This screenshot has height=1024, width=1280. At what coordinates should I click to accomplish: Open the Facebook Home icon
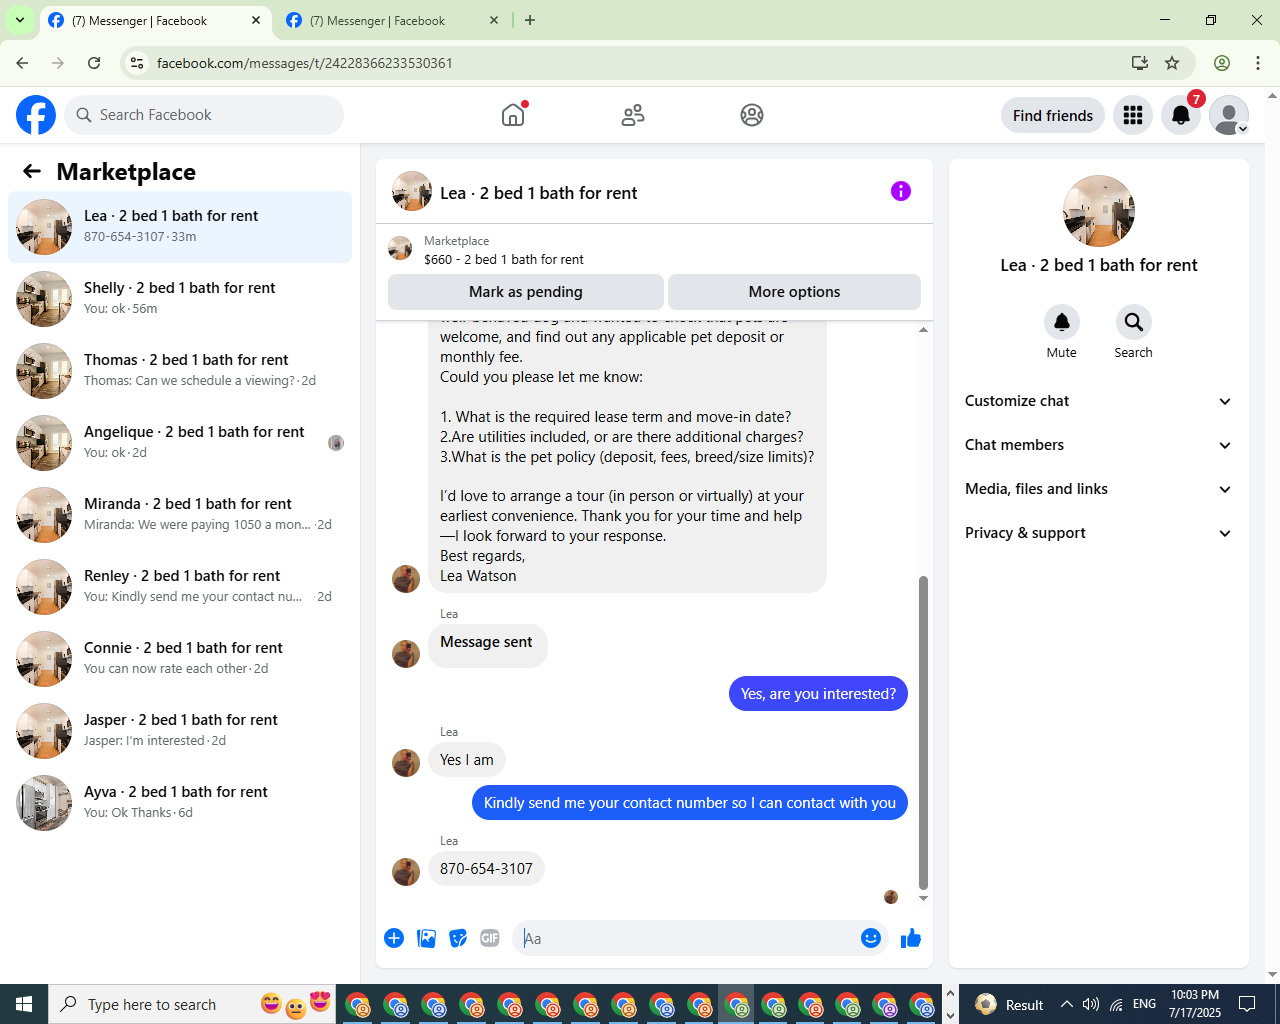[513, 115]
